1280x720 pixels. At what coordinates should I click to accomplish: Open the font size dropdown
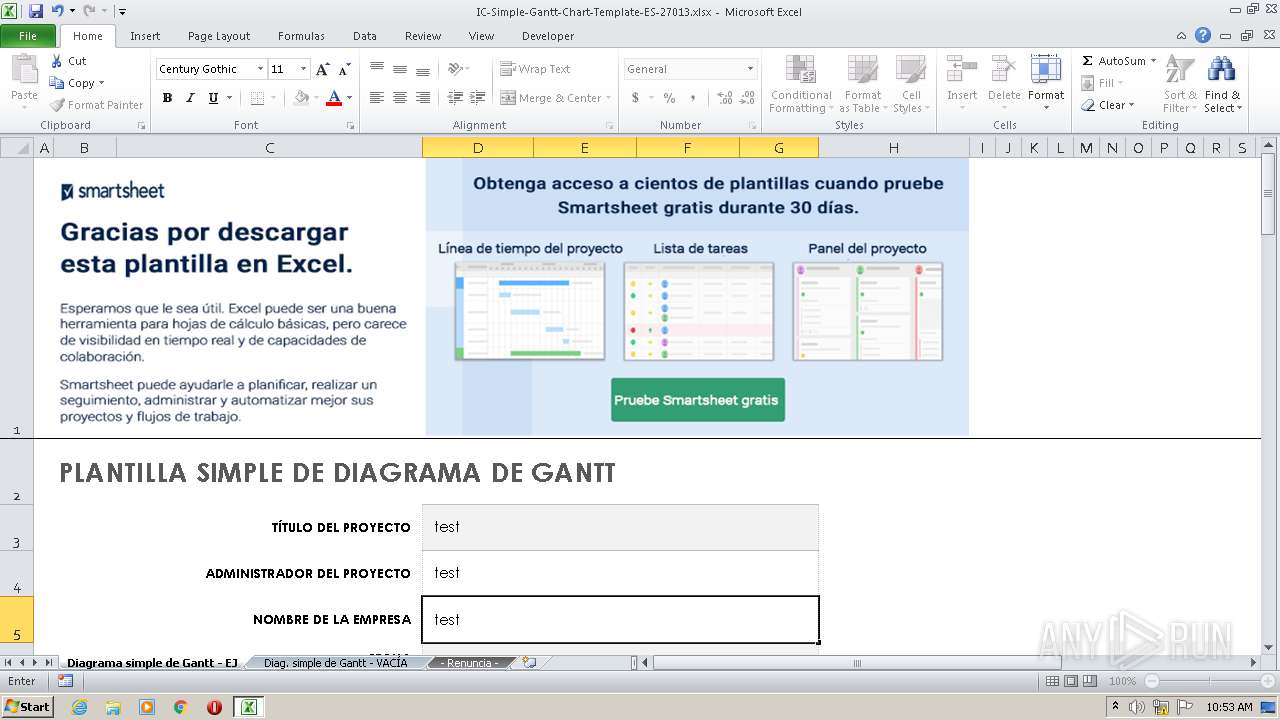pos(304,69)
